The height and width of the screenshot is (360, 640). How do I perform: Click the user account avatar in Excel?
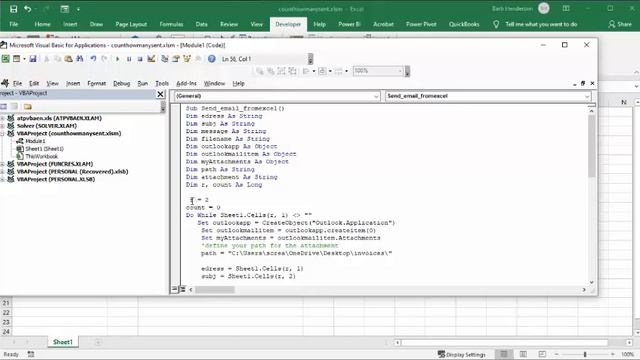(544, 9)
